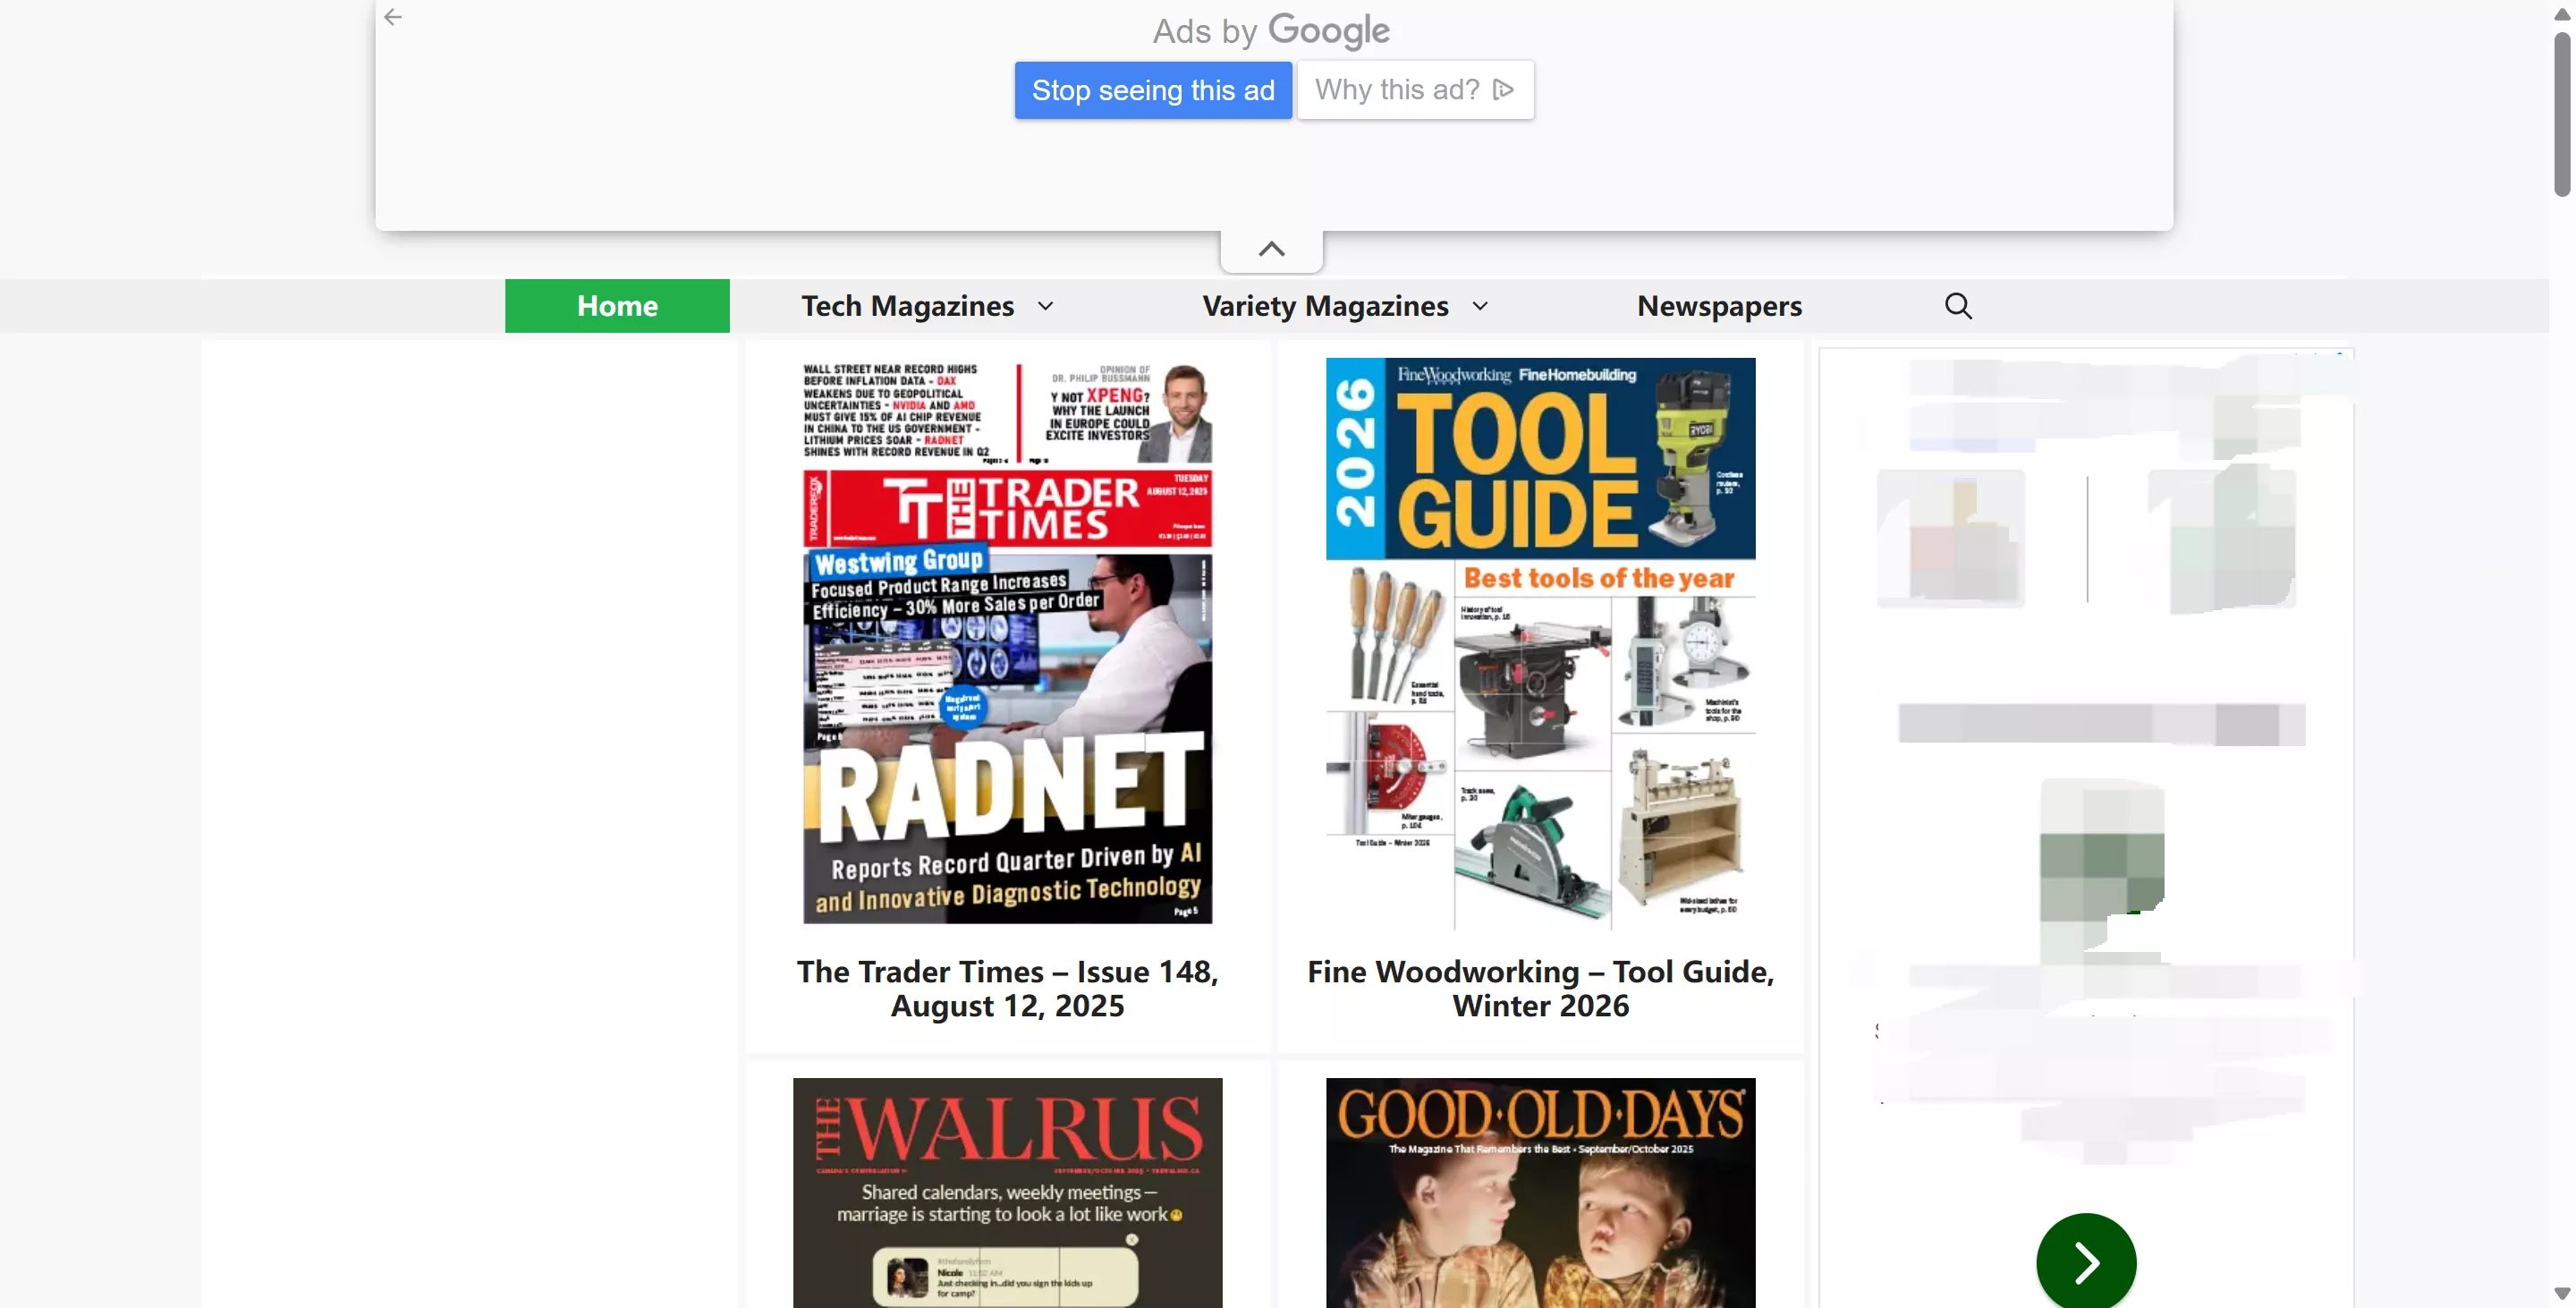Click the back arrow icon above the ad
Image resolution: width=2576 pixels, height=1308 pixels.
[x=393, y=17]
